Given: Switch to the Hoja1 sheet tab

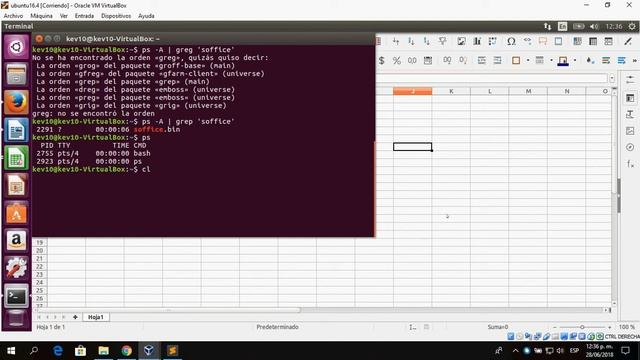Looking at the screenshot, I should point(96,317).
